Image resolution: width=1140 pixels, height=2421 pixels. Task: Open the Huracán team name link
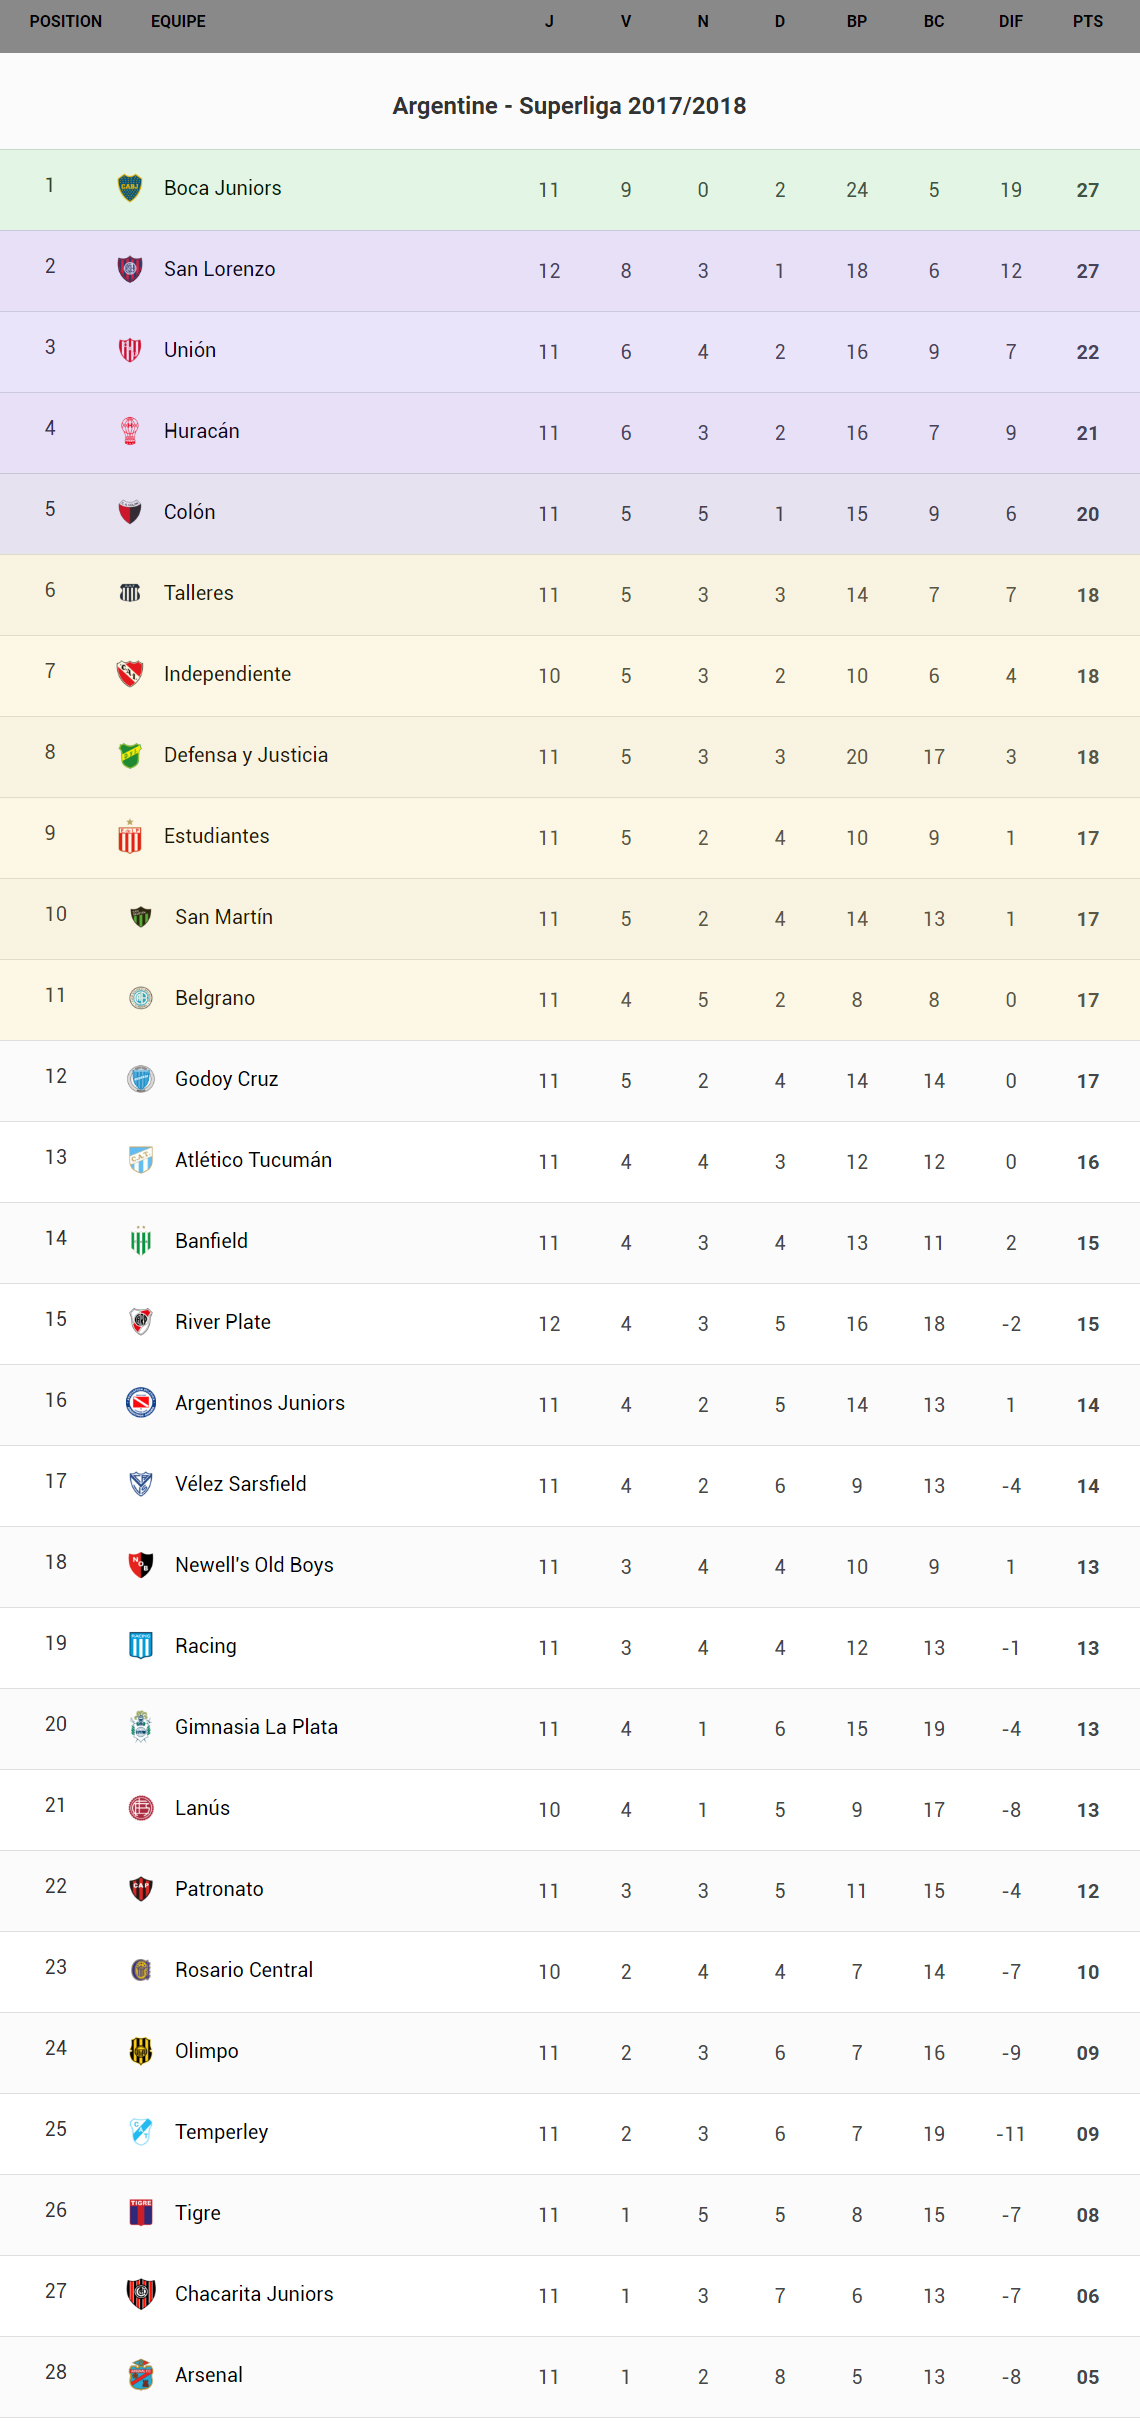(x=202, y=431)
